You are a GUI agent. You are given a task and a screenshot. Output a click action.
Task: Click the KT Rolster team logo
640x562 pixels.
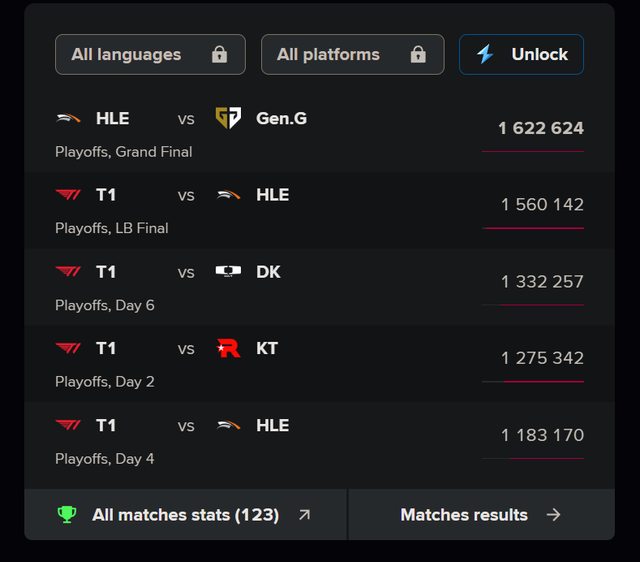click(228, 348)
